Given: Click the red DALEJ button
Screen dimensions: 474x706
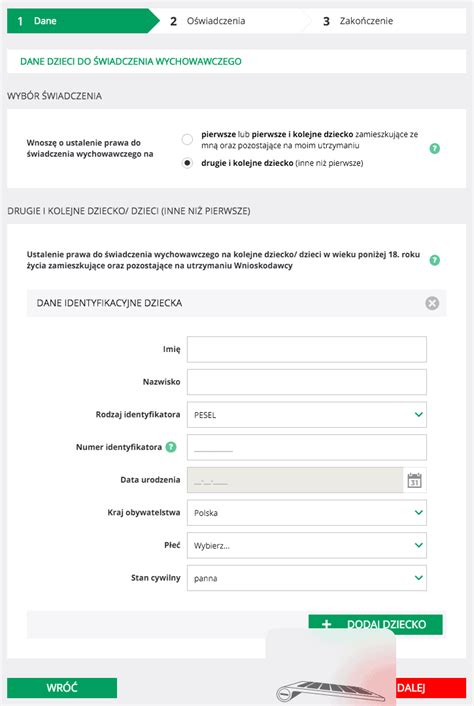Looking at the screenshot, I should pos(431,688).
